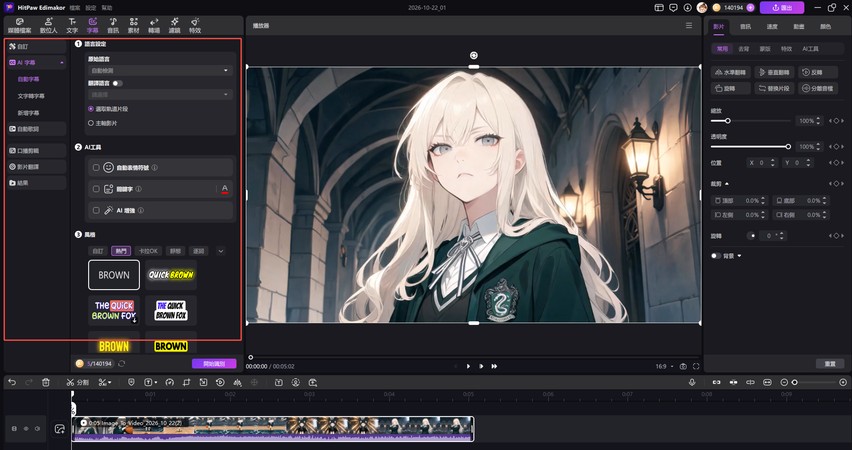852x450 pixels.
Task: Click the microphone record icon above timeline
Action: [692, 383]
